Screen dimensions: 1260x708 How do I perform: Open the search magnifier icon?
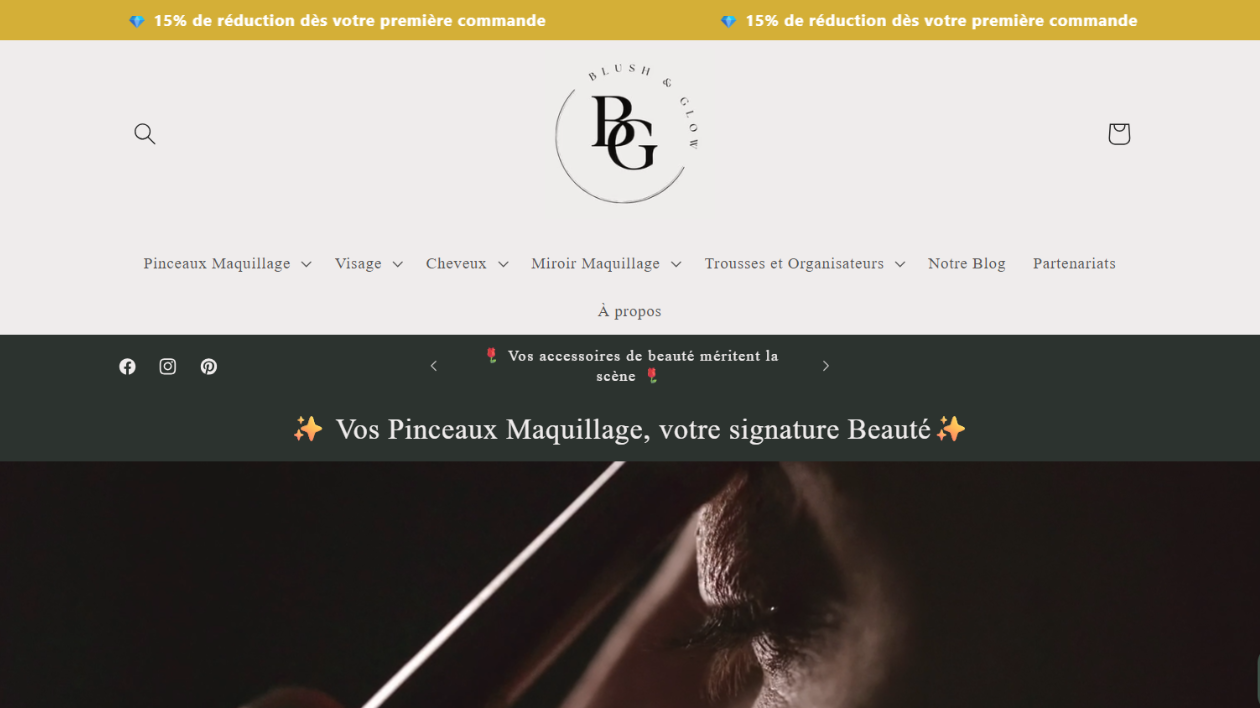(145, 134)
